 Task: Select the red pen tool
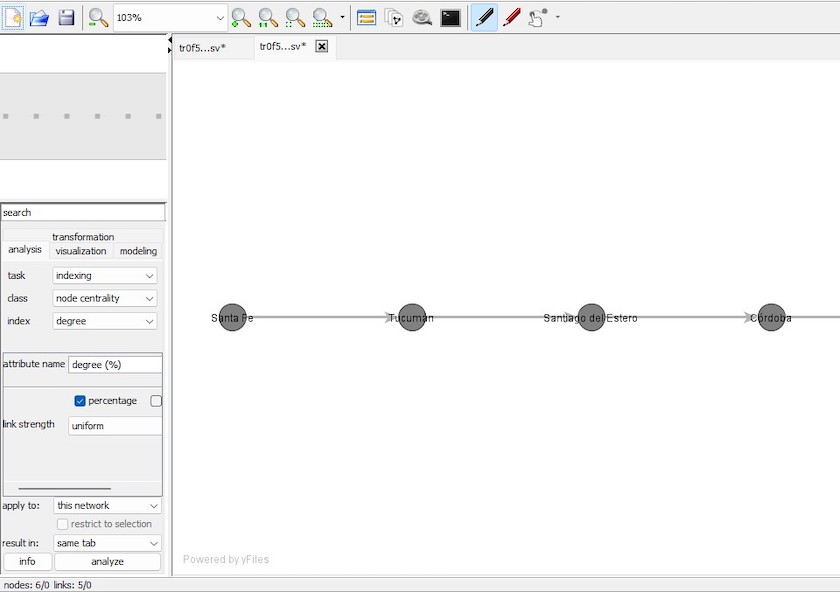(x=511, y=17)
